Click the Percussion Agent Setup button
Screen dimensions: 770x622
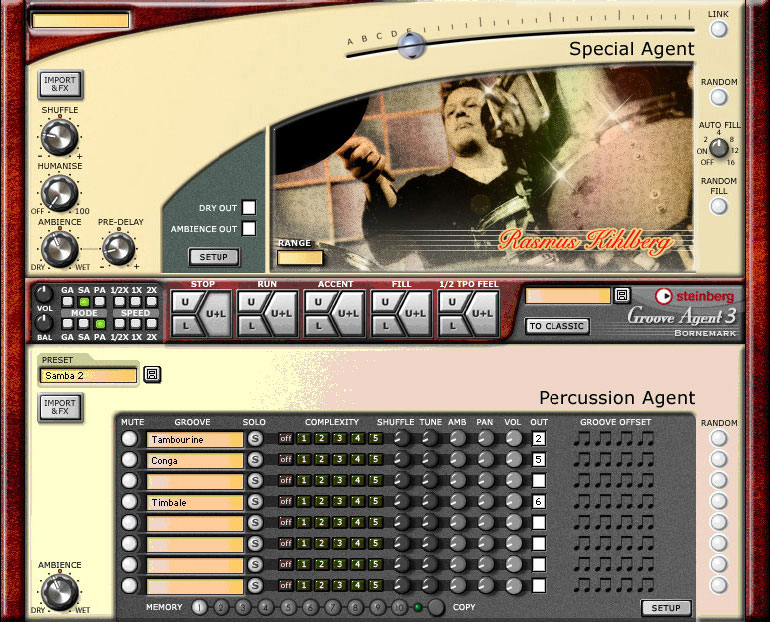(x=666, y=608)
